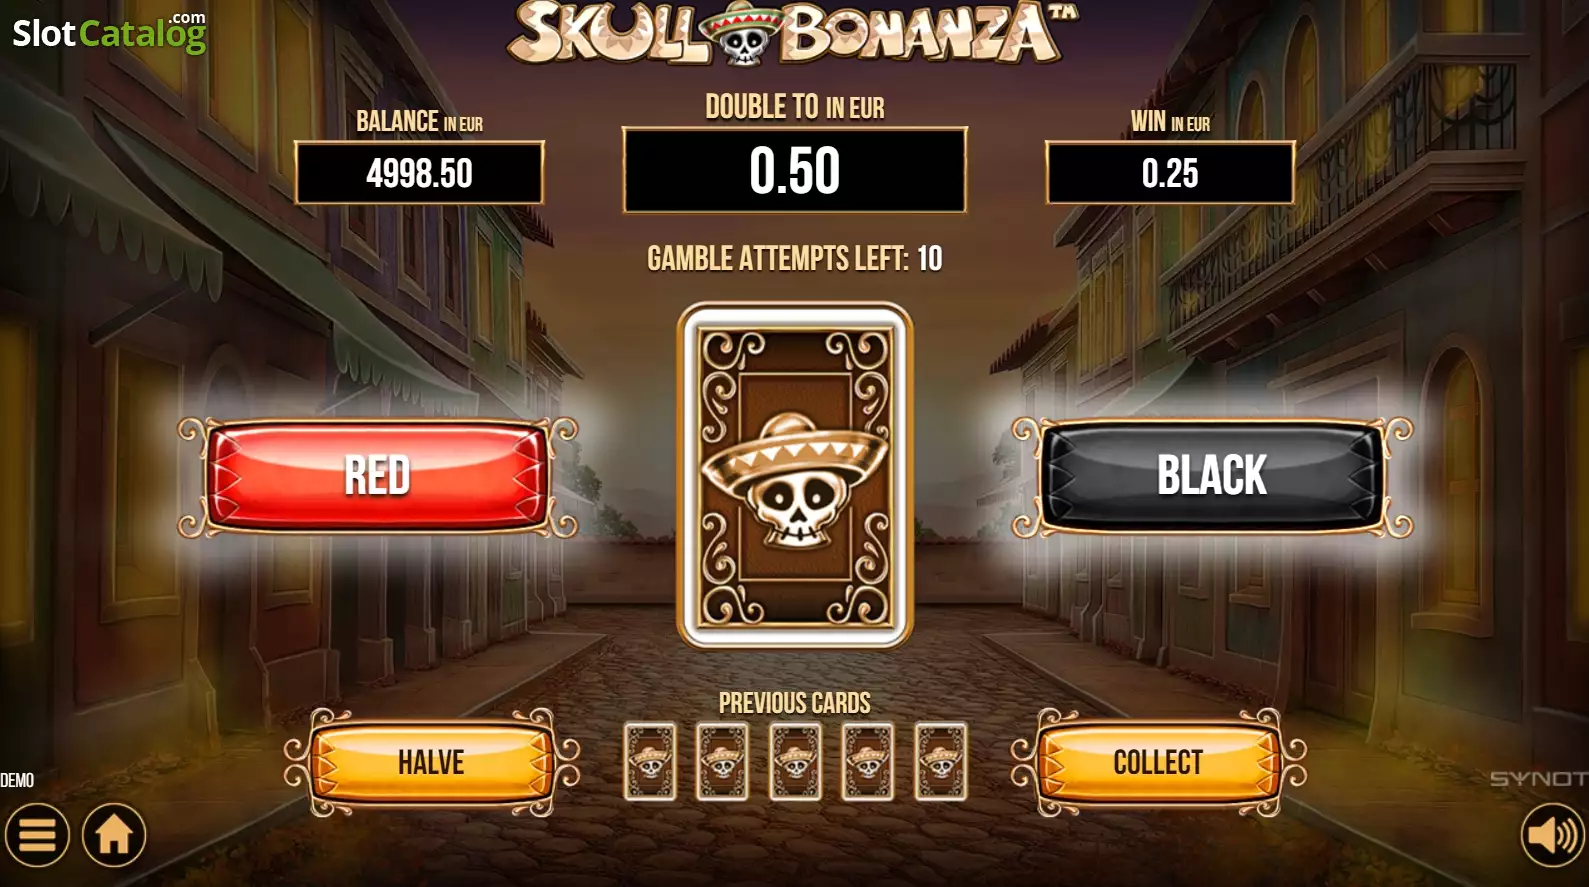
Task: Click the HALVE button
Action: point(431,762)
